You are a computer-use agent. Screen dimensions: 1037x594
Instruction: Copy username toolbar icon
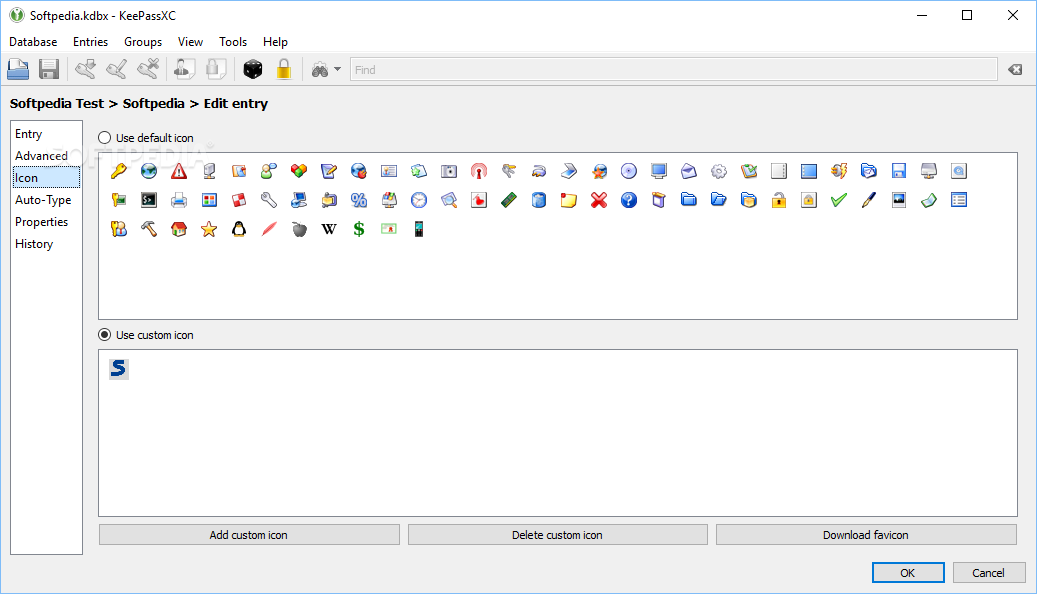(x=185, y=69)
